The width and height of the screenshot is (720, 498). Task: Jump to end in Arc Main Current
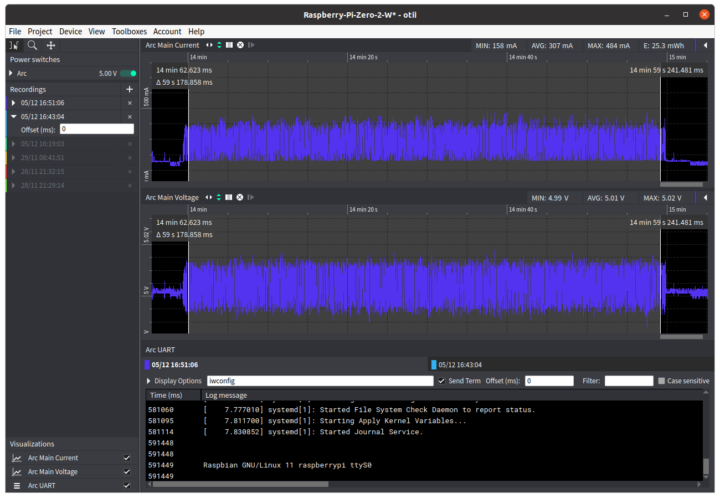(251, 45)
